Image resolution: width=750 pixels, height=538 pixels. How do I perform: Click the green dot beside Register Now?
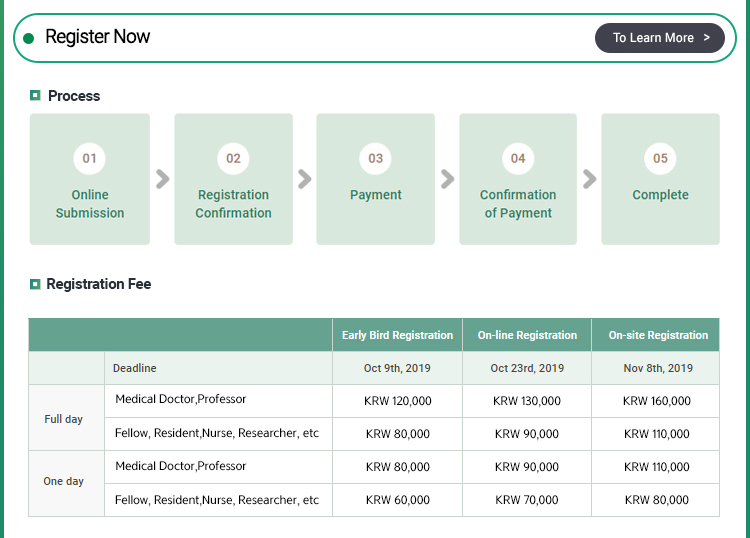[28, 38]
